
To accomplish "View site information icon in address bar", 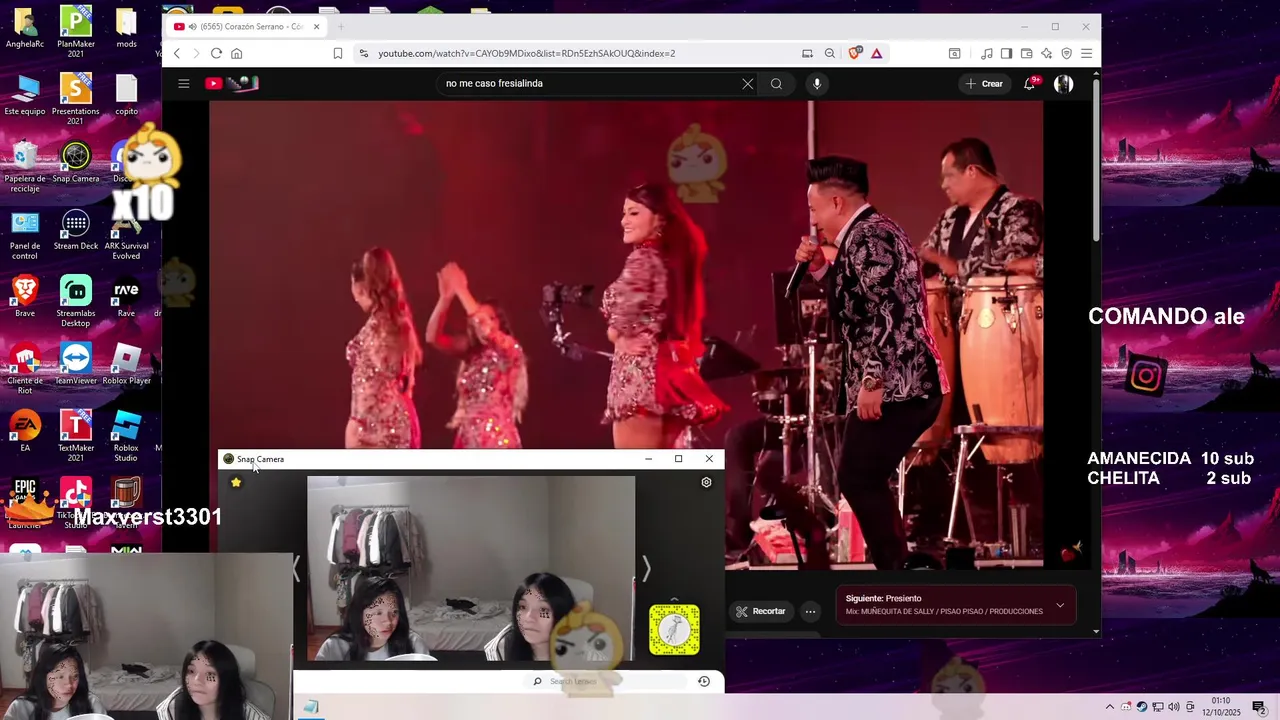I will (363, 54).
